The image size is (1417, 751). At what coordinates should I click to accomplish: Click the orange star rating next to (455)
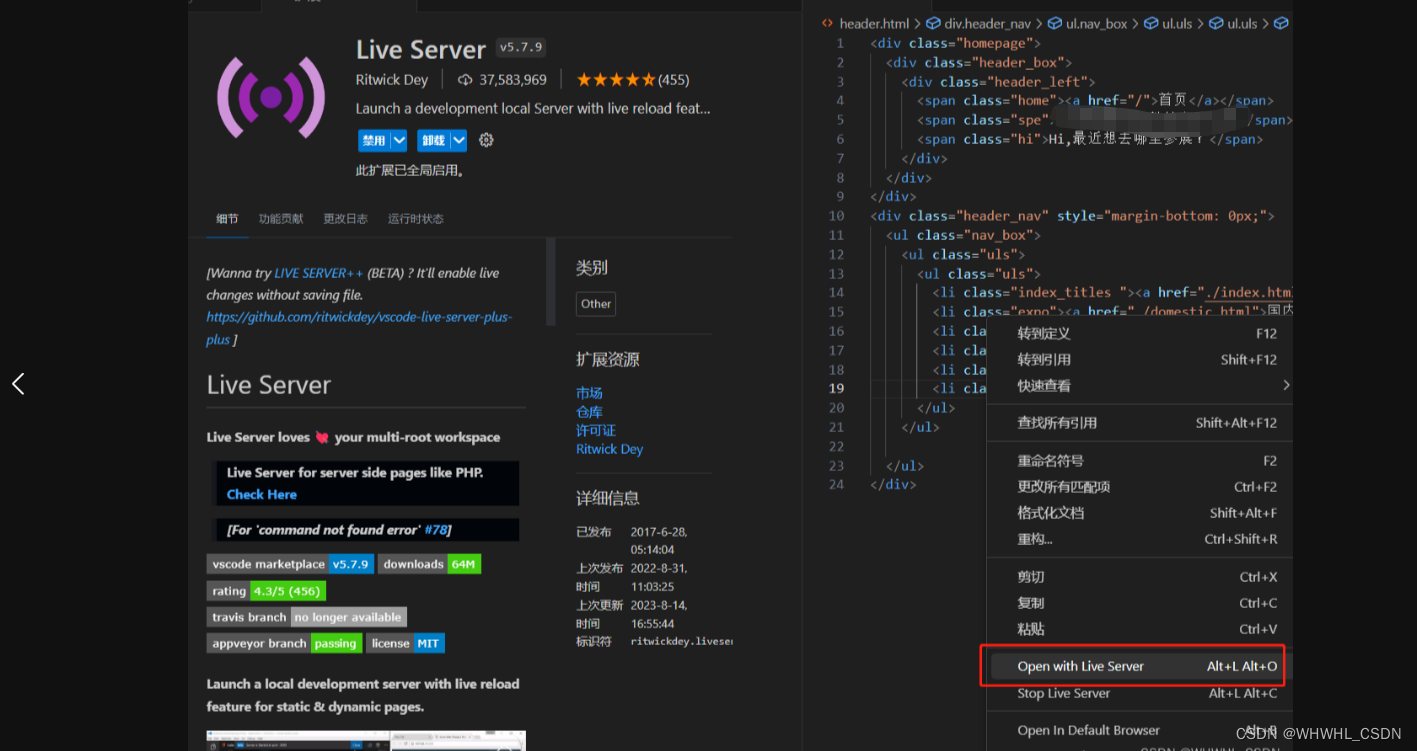click(x=616, y=79)
